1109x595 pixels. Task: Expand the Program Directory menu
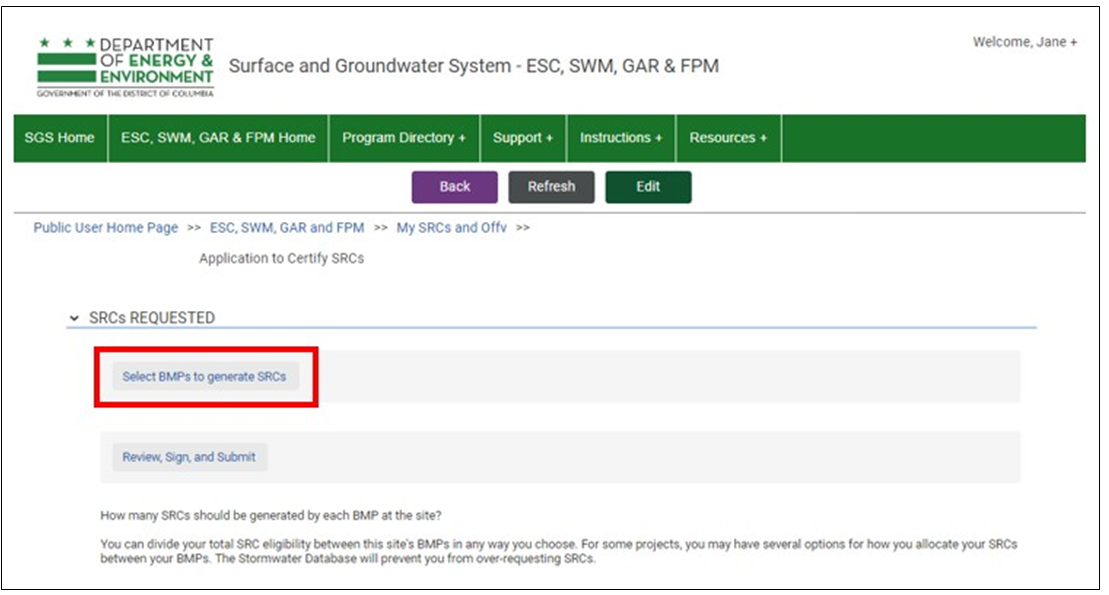(x=404, y=138)
